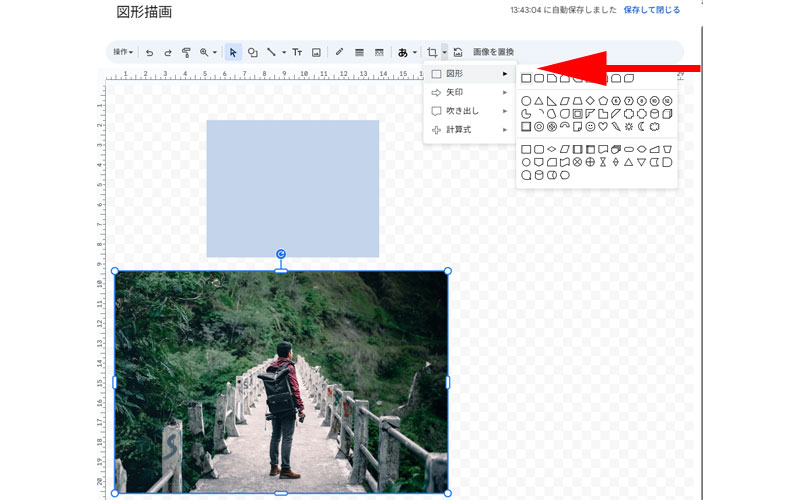The height and width of the screenshot is (500, 800).
Task: Select the folded corner note shape
Action: (x=577, y=126)
